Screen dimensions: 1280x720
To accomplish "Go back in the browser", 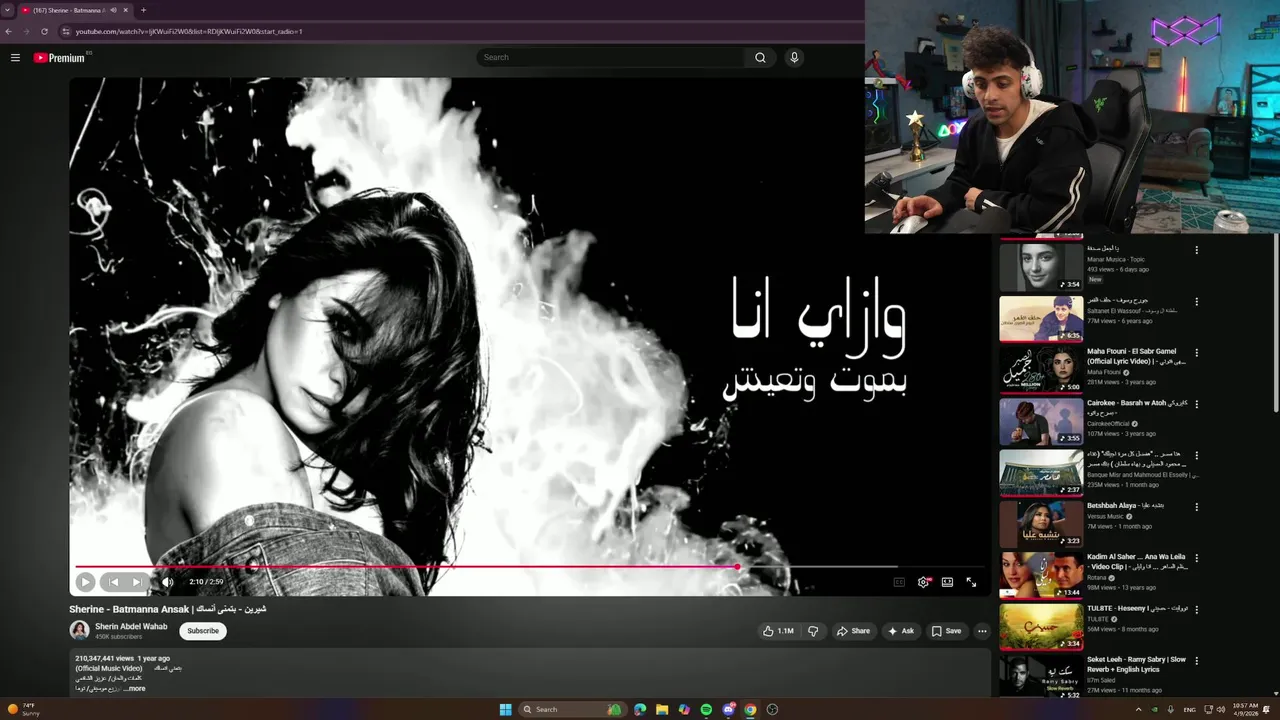I will pos(9,31).
